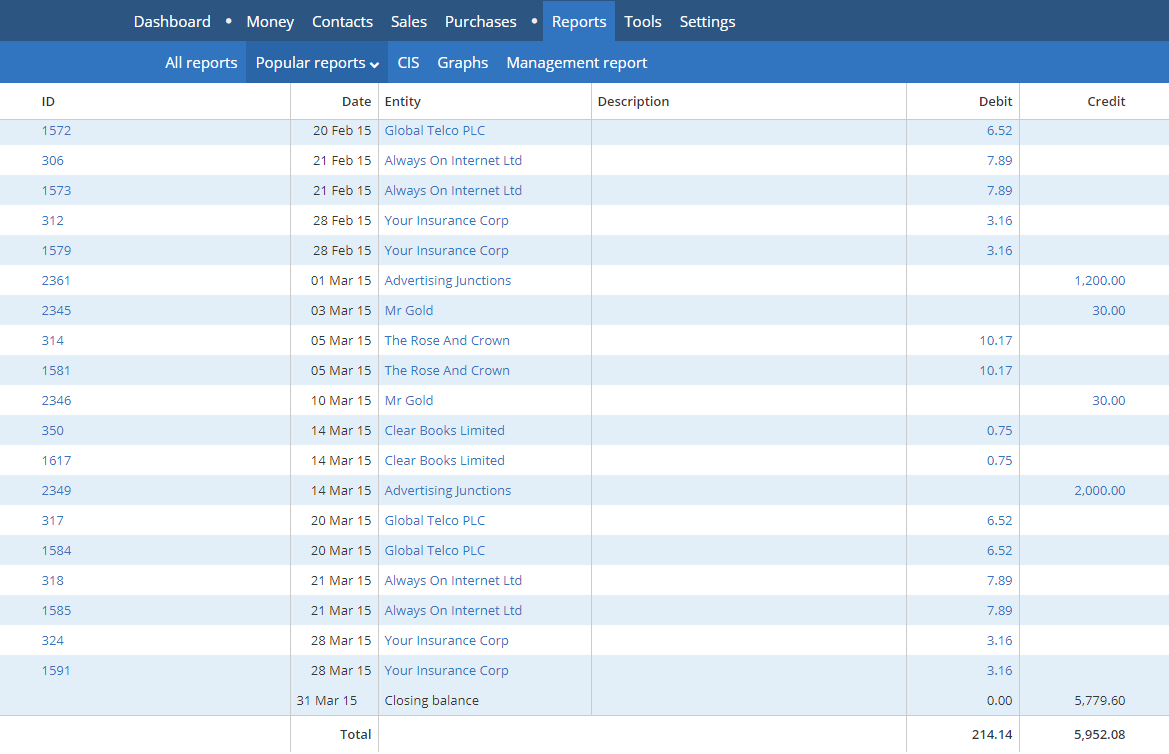Open Mr Gold entity dated 03 Mar 15
This screenshot has height=754, width=1169.
point(409,310)
